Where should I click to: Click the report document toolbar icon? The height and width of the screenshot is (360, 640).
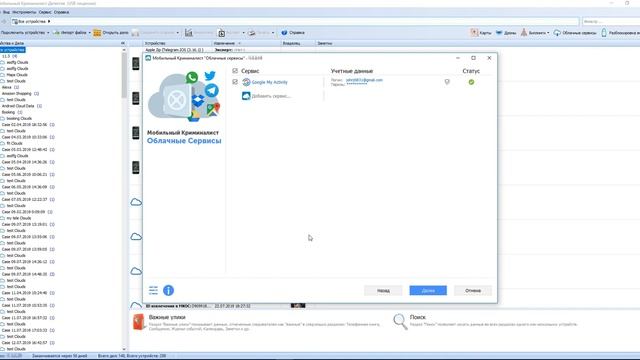pyautogui.click(x=222, y=33)
